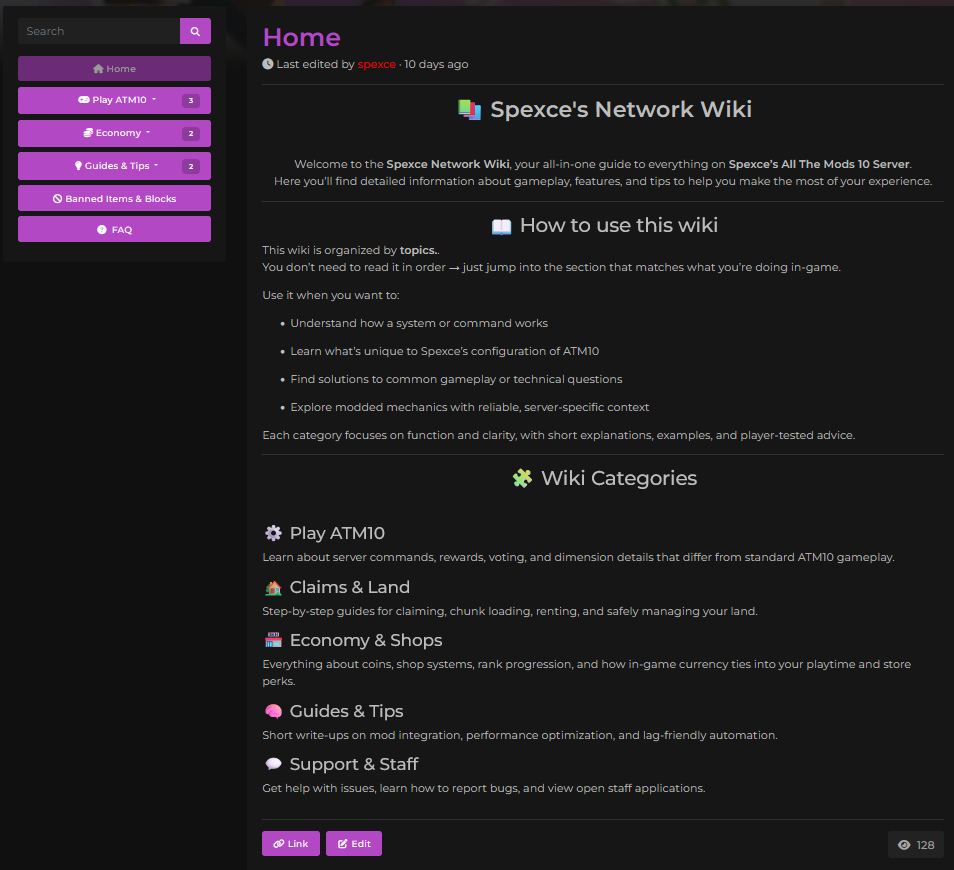Click the magnifying glass search button

(x=195, y=31)
